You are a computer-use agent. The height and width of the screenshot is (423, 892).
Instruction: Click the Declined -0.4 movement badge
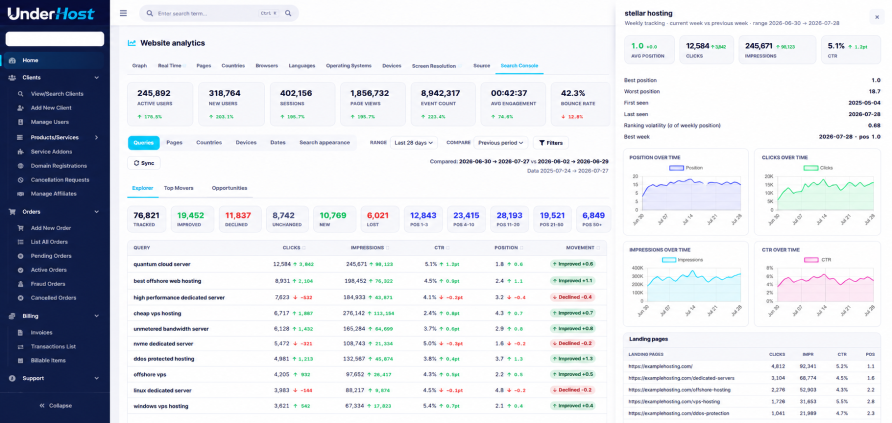pyautogui.click(x=572, y=297)
